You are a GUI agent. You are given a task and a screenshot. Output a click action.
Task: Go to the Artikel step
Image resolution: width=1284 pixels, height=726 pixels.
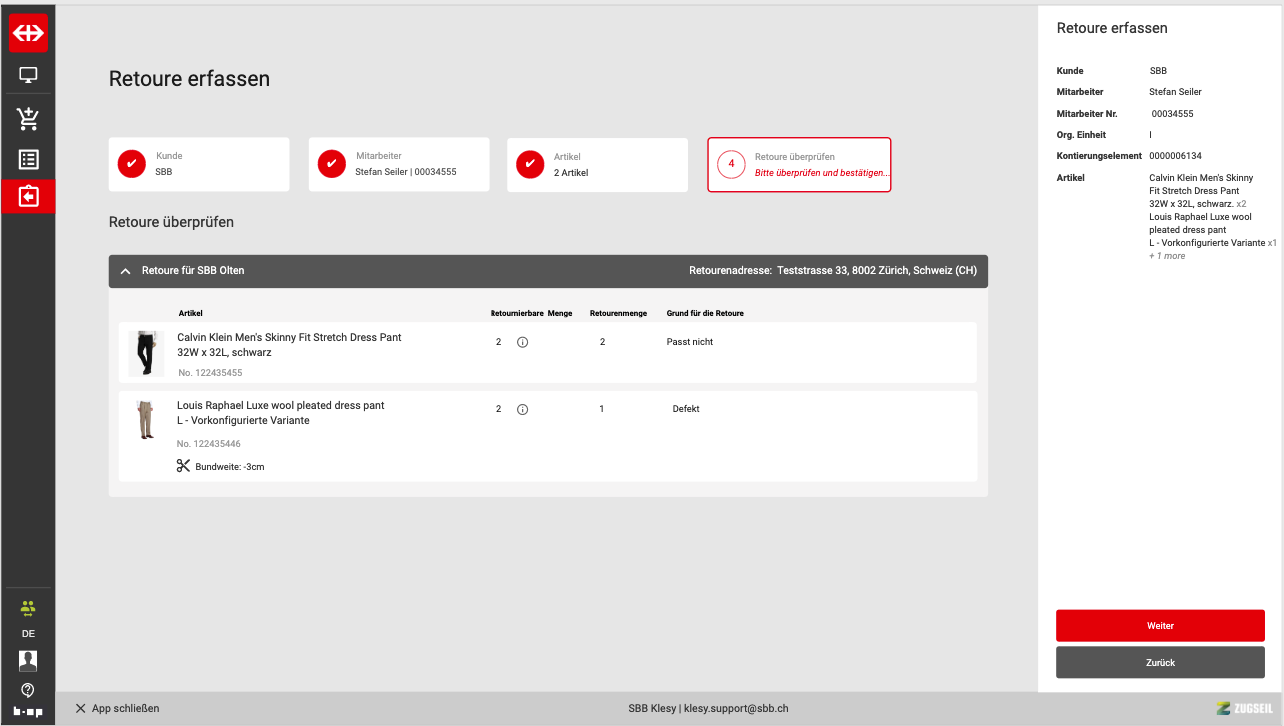coord(597,164)
